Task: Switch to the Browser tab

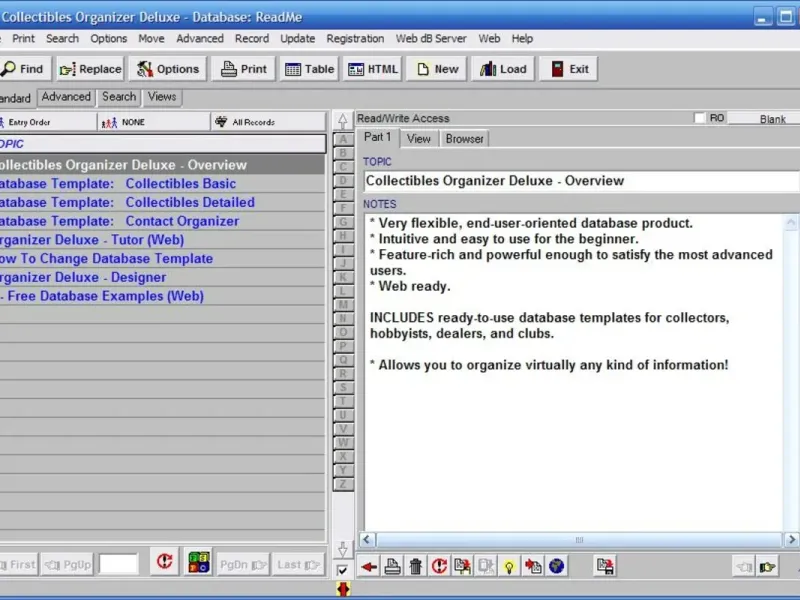Action: (464, 139)
